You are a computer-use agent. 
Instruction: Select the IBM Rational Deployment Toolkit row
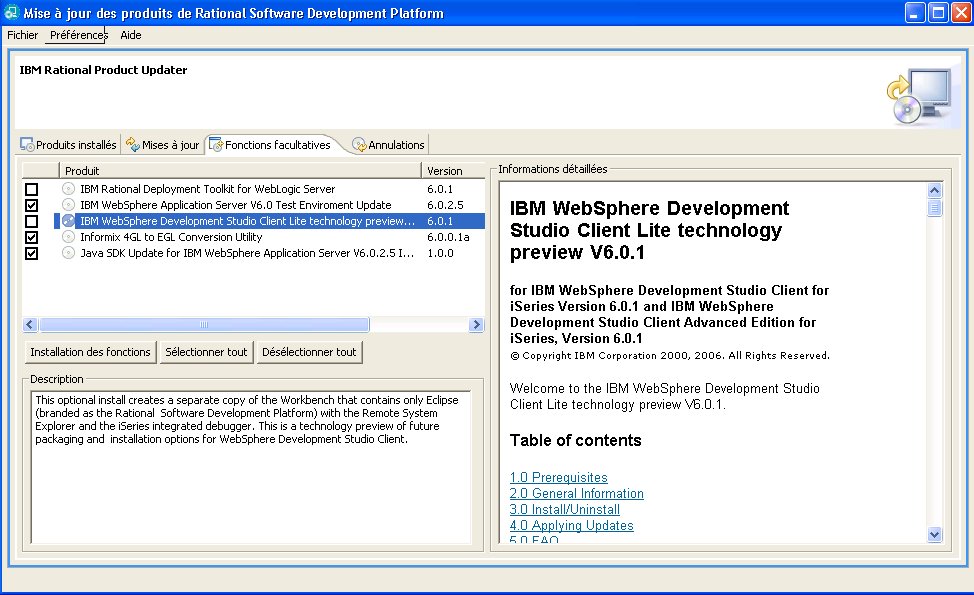(x=253, y=189)
